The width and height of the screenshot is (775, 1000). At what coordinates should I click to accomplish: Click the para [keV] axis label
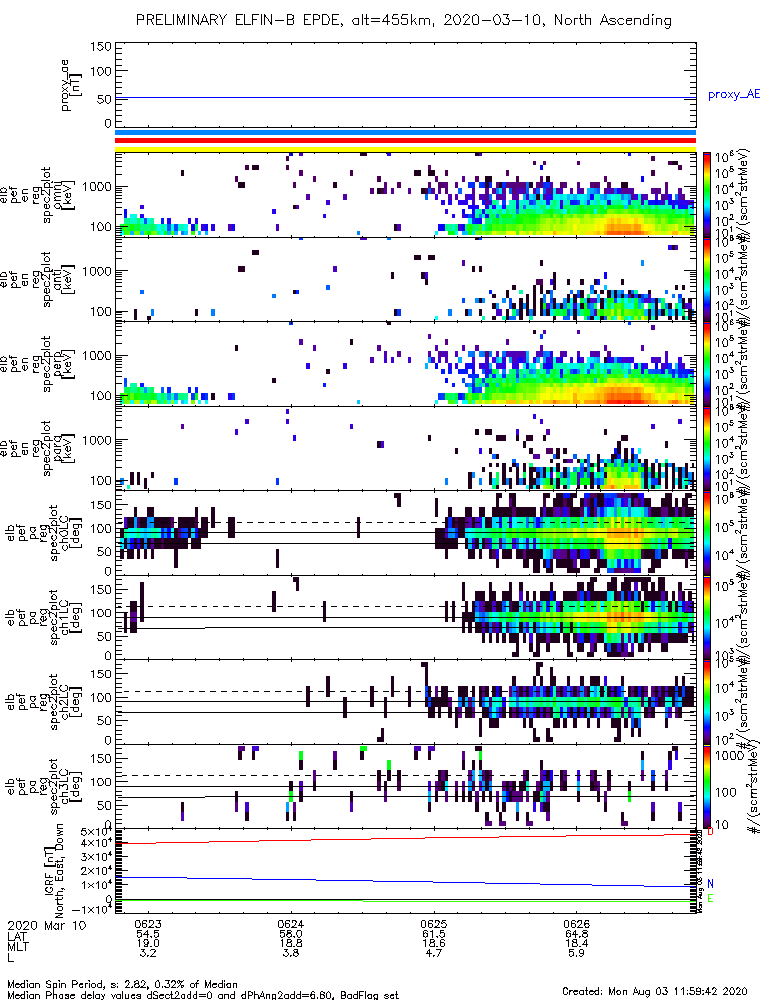[64, 448]
